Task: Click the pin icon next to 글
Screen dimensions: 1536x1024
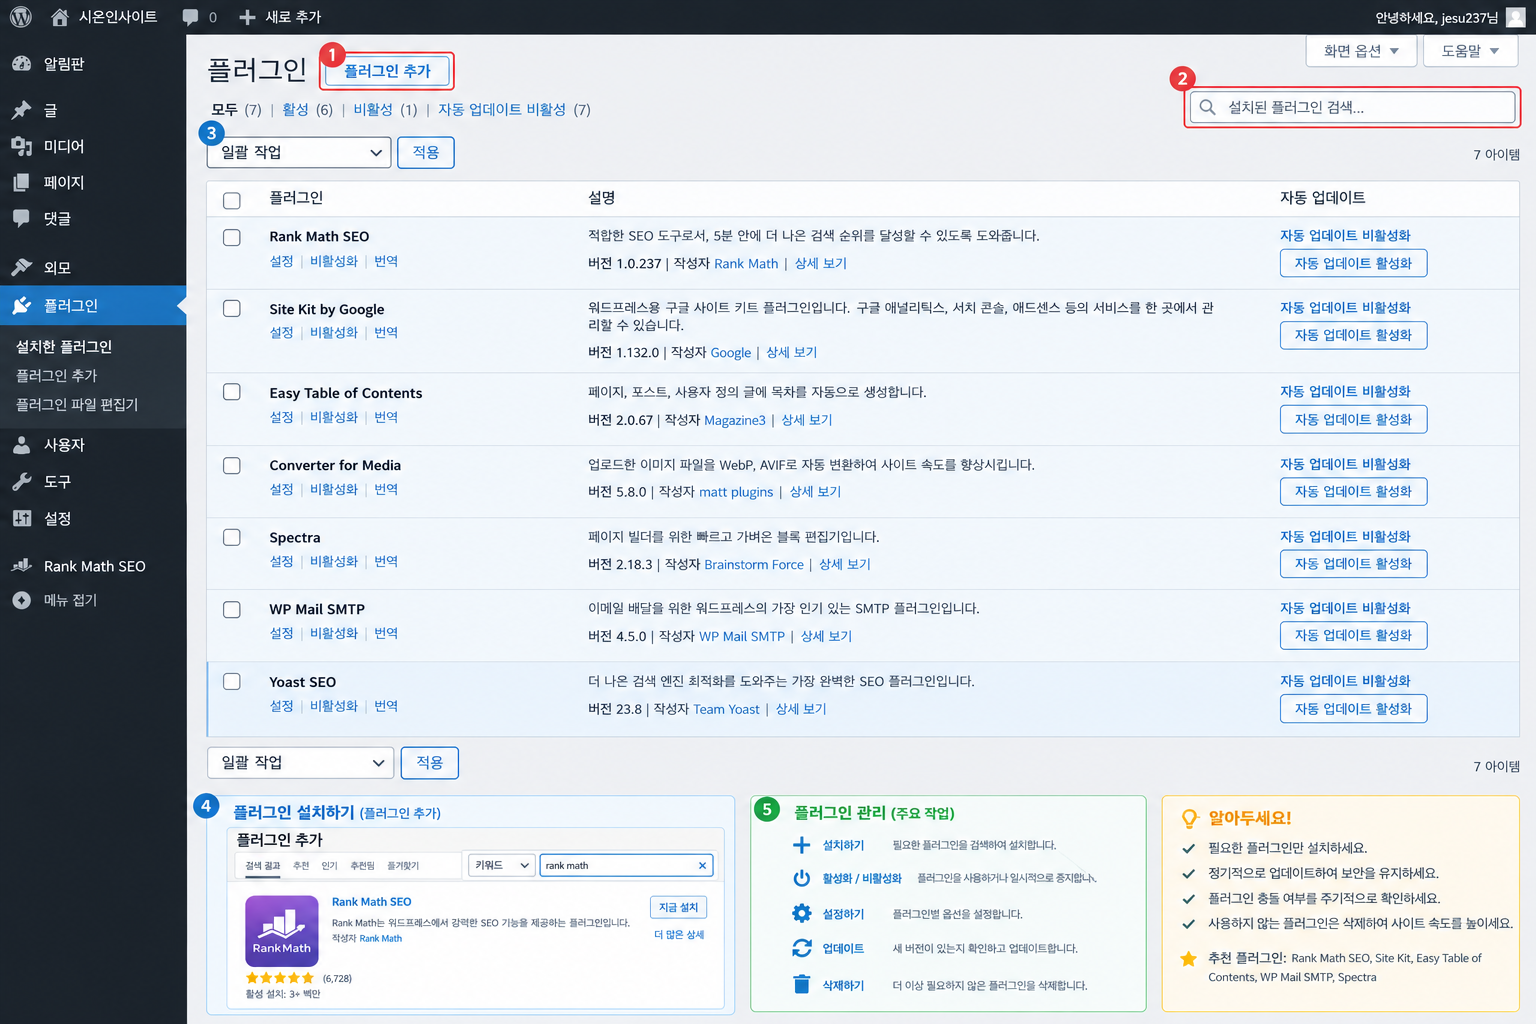Action: [22, 110]
